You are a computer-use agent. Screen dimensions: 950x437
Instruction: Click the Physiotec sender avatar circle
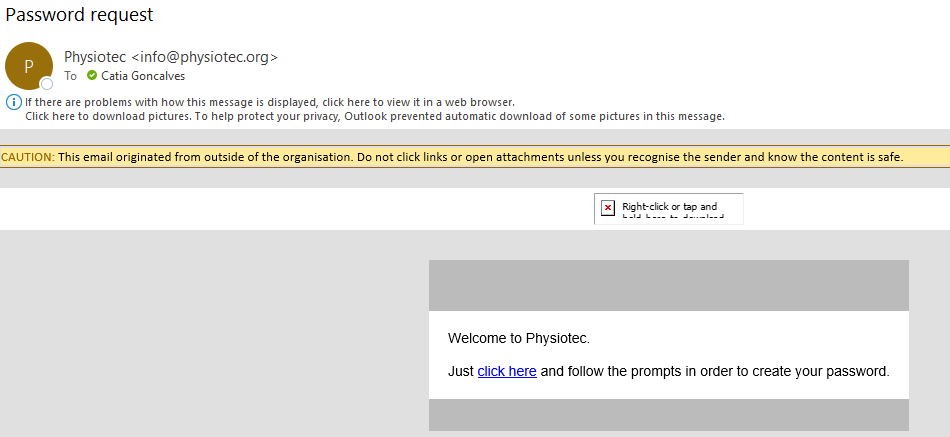(x=28, y=65)
